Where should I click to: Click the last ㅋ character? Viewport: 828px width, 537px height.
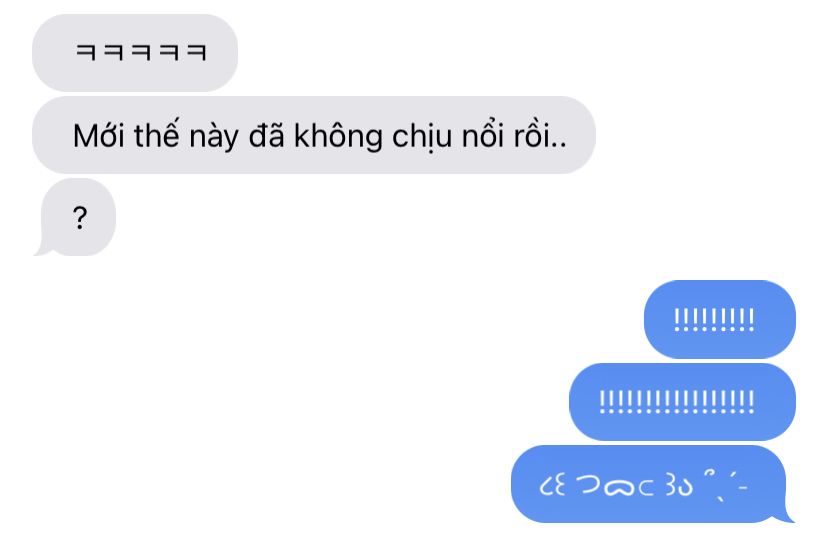tap(197, 52)
